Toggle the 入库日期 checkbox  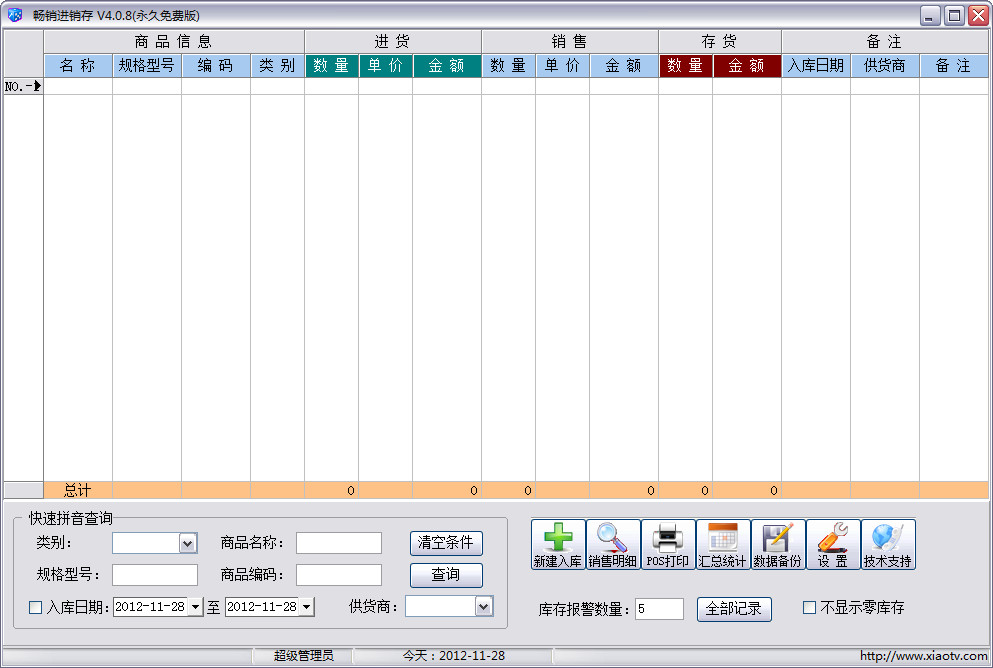point(35,607)
